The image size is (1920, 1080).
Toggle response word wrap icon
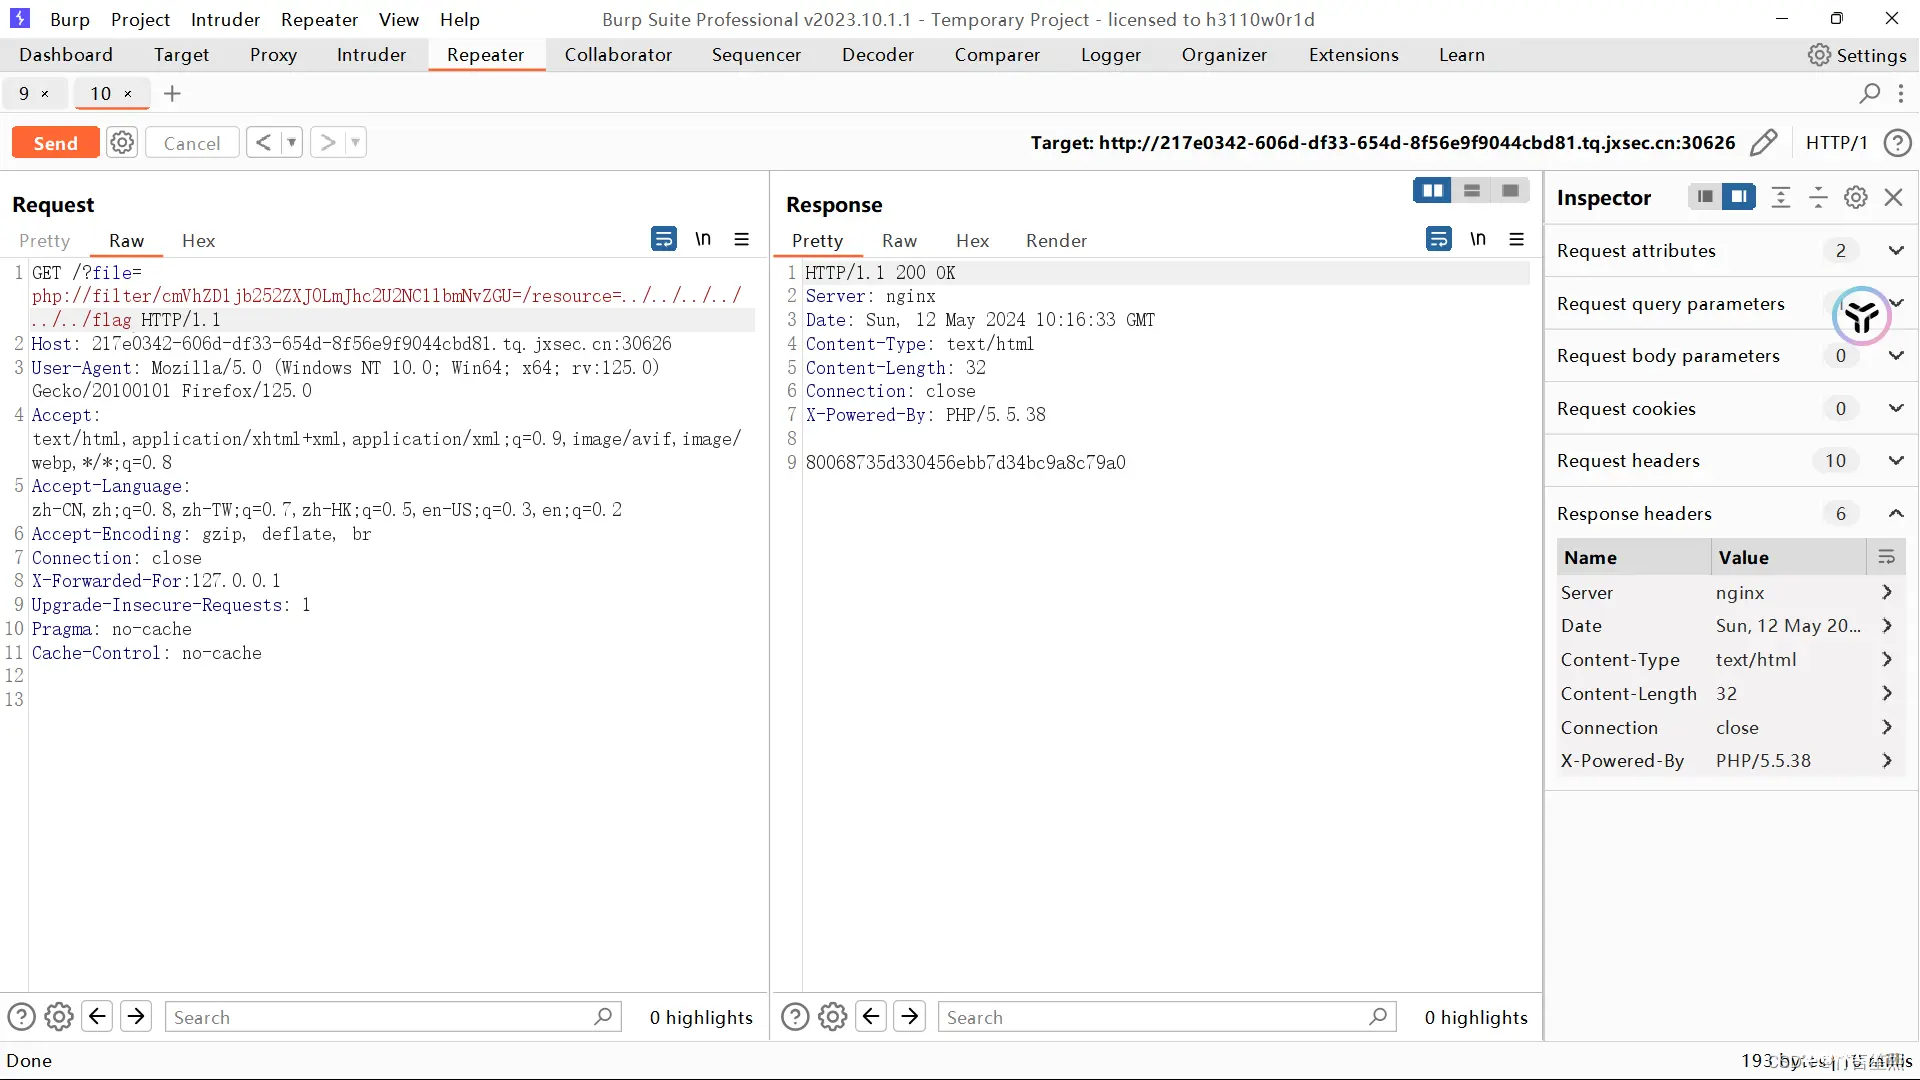(1438, 239)
